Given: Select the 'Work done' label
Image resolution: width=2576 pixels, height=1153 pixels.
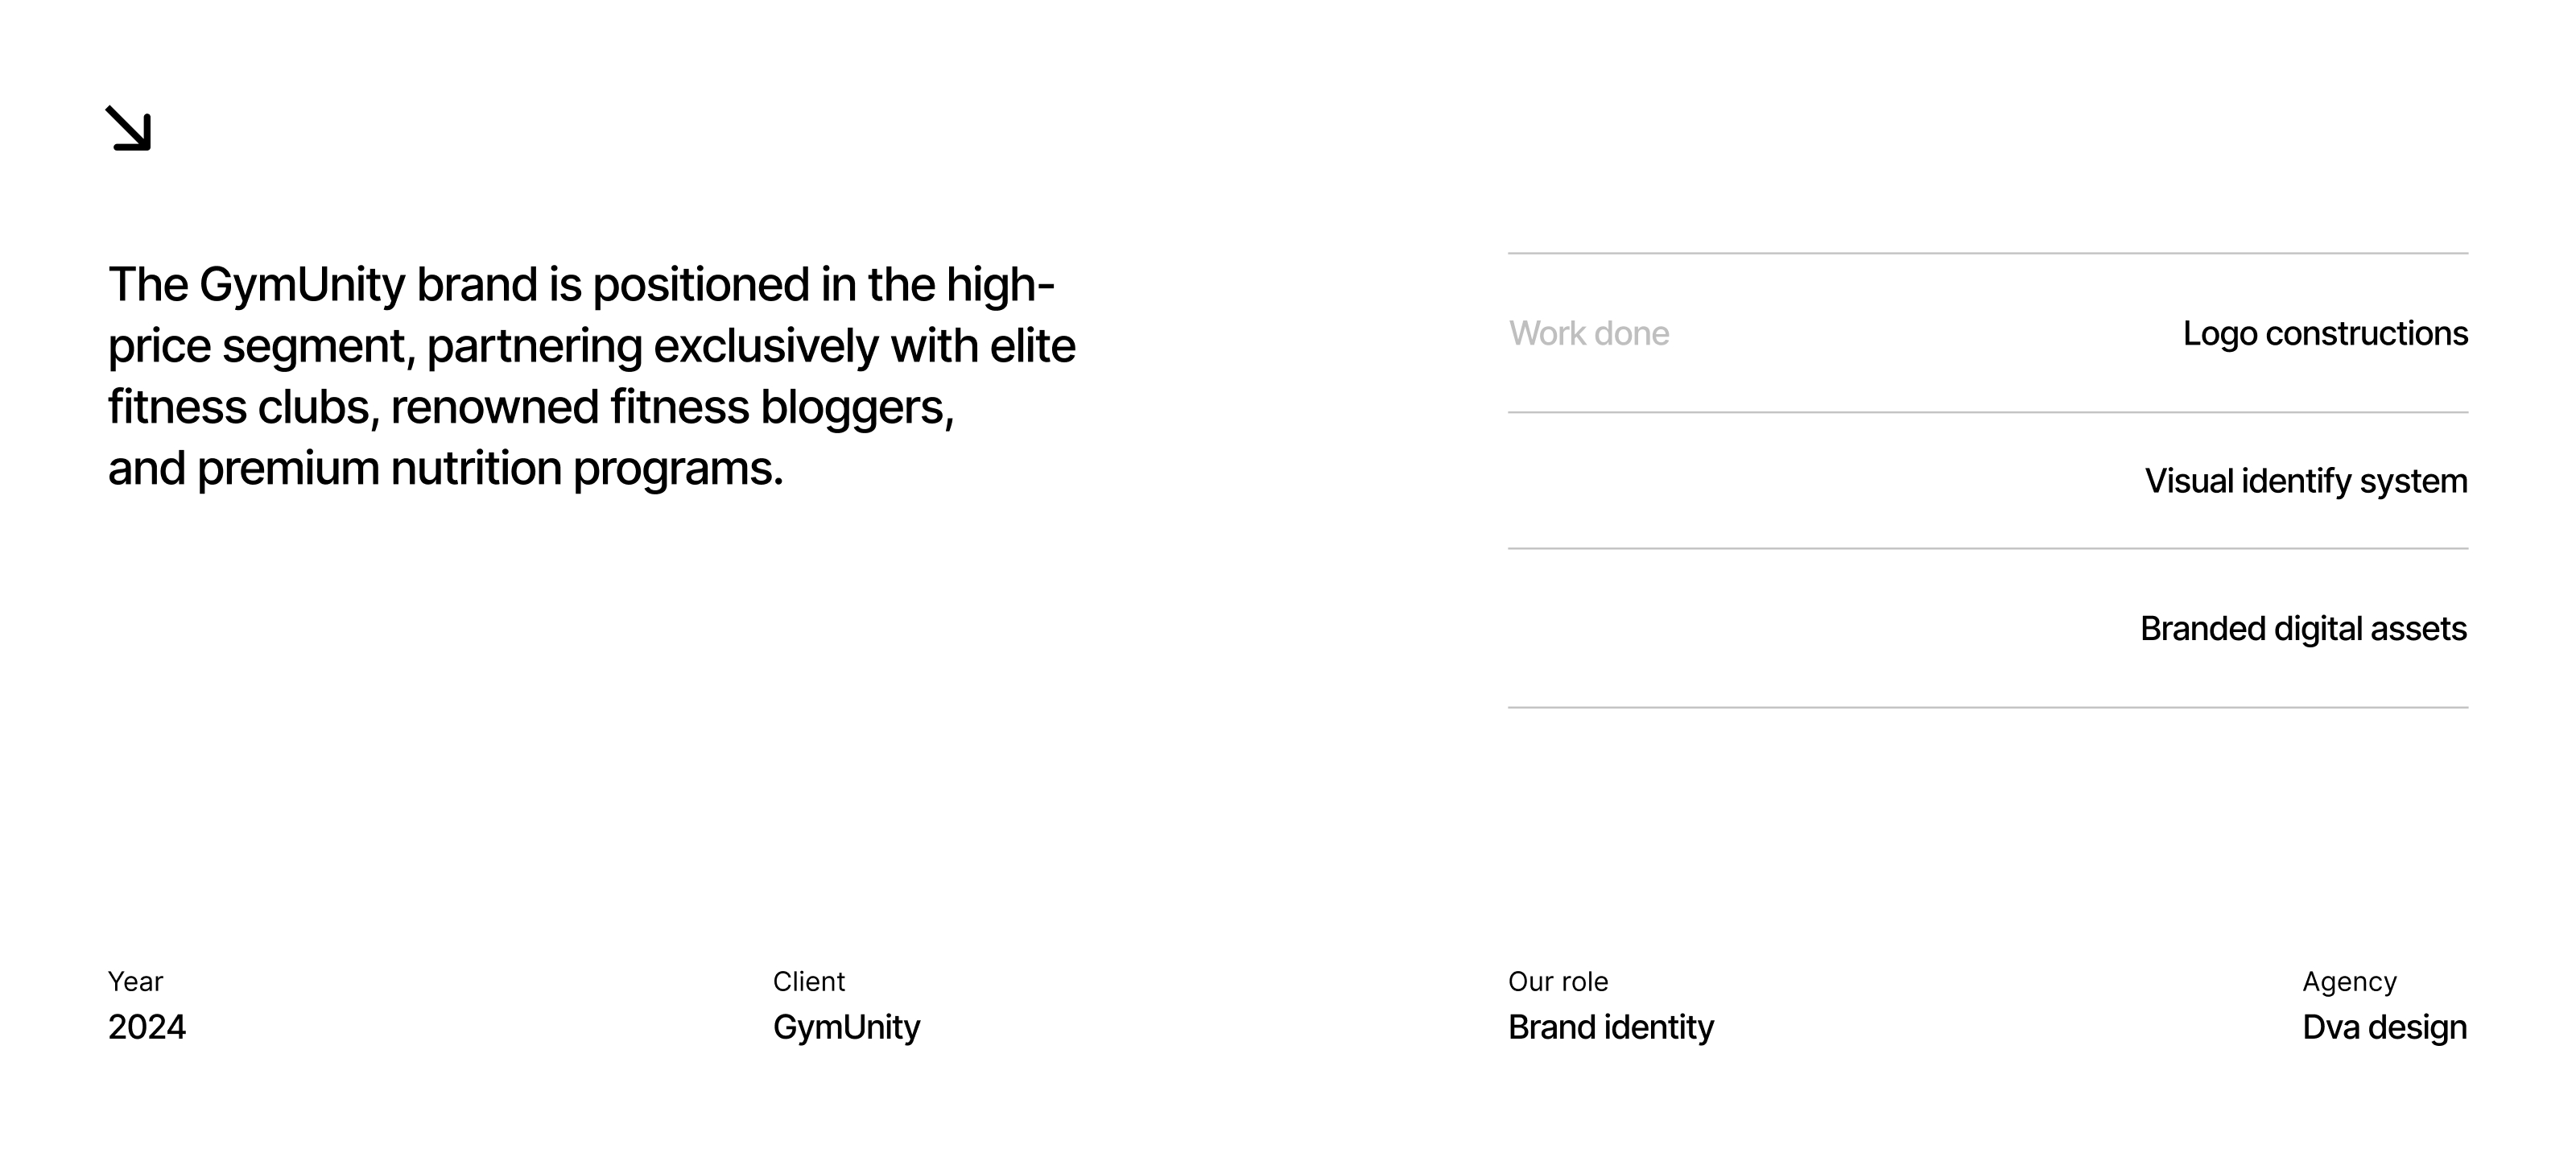Looking at the screenshot, I should coord(1588,333).
